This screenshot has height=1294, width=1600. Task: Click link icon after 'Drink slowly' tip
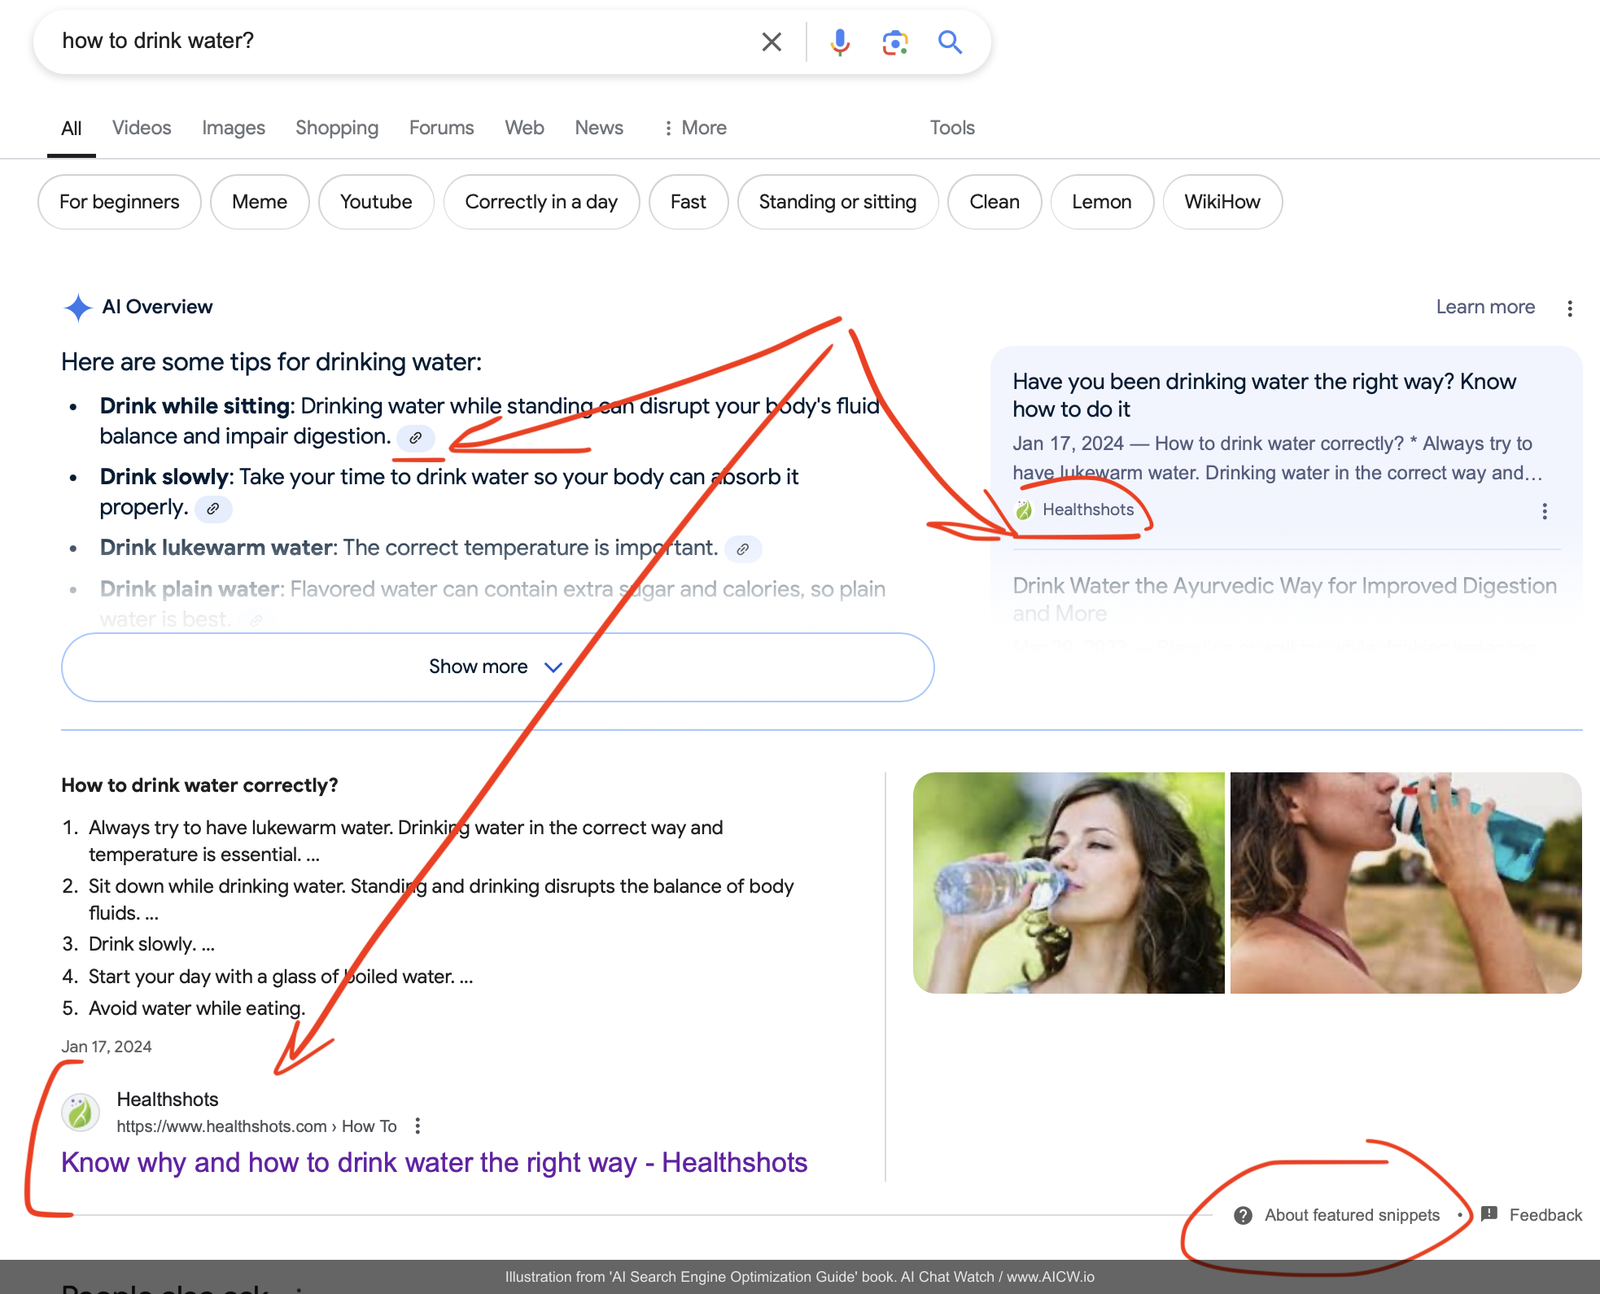pos(213,509)
